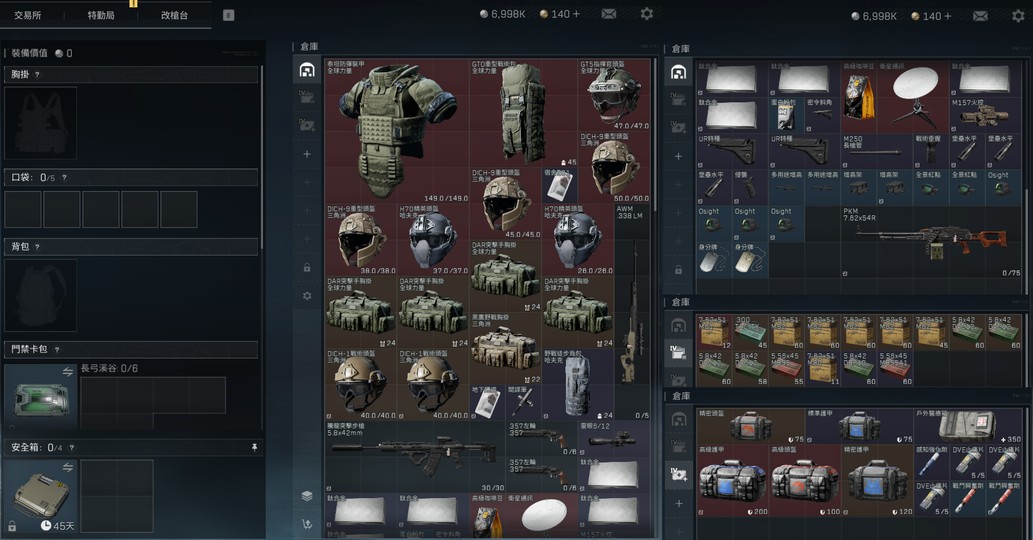
Task: Show help for 胸掛 chest rig slot
Action: point(37,75)
